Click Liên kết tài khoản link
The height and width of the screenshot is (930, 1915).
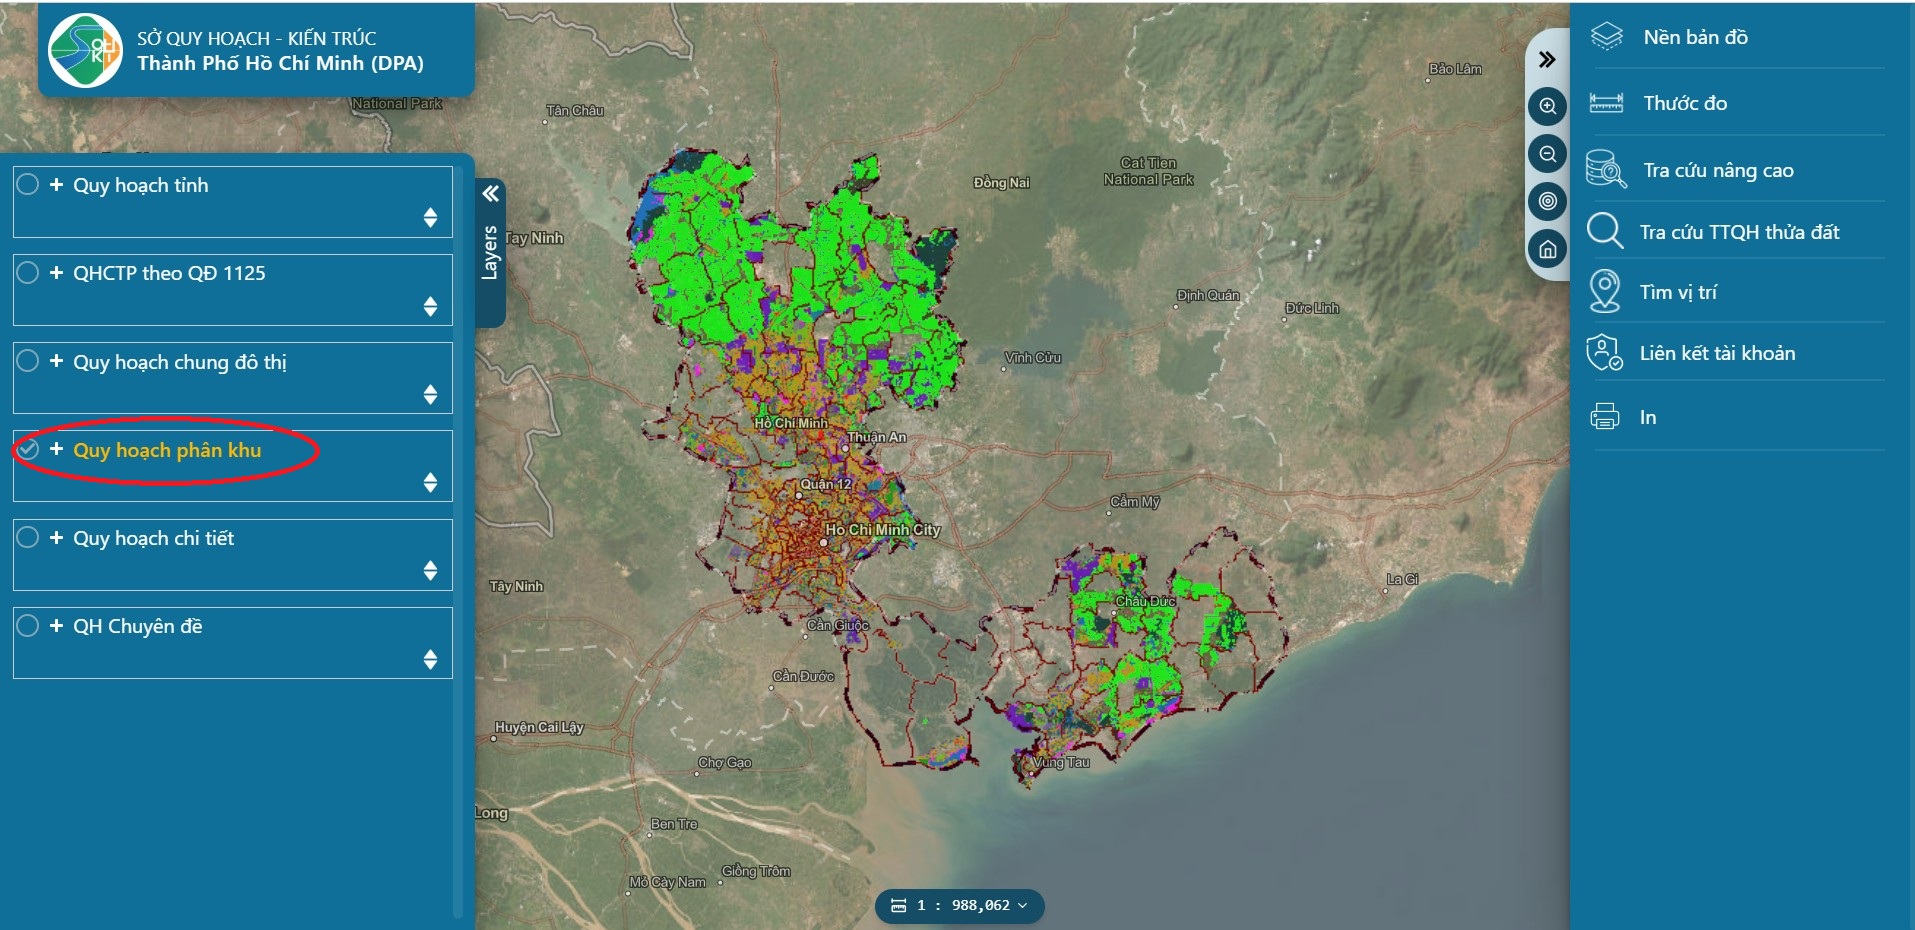click(1717, 353)
